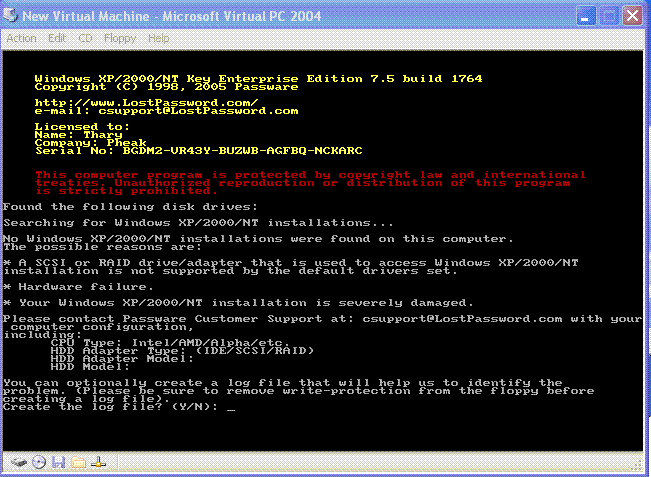The height and width of the screenshot is (477, 651).
Task: Click 'Copyright (C) 1998, 2005 Passware' line
Action: pos(166,87)
